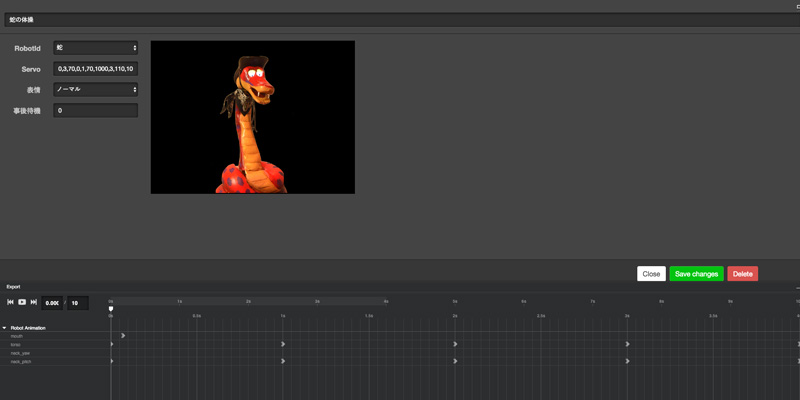Image resolution: width=800 pixels, height=400 pixels.
Task: Click the 事後待機 input field
Action: pyautogui.click(x=95, y=110)
